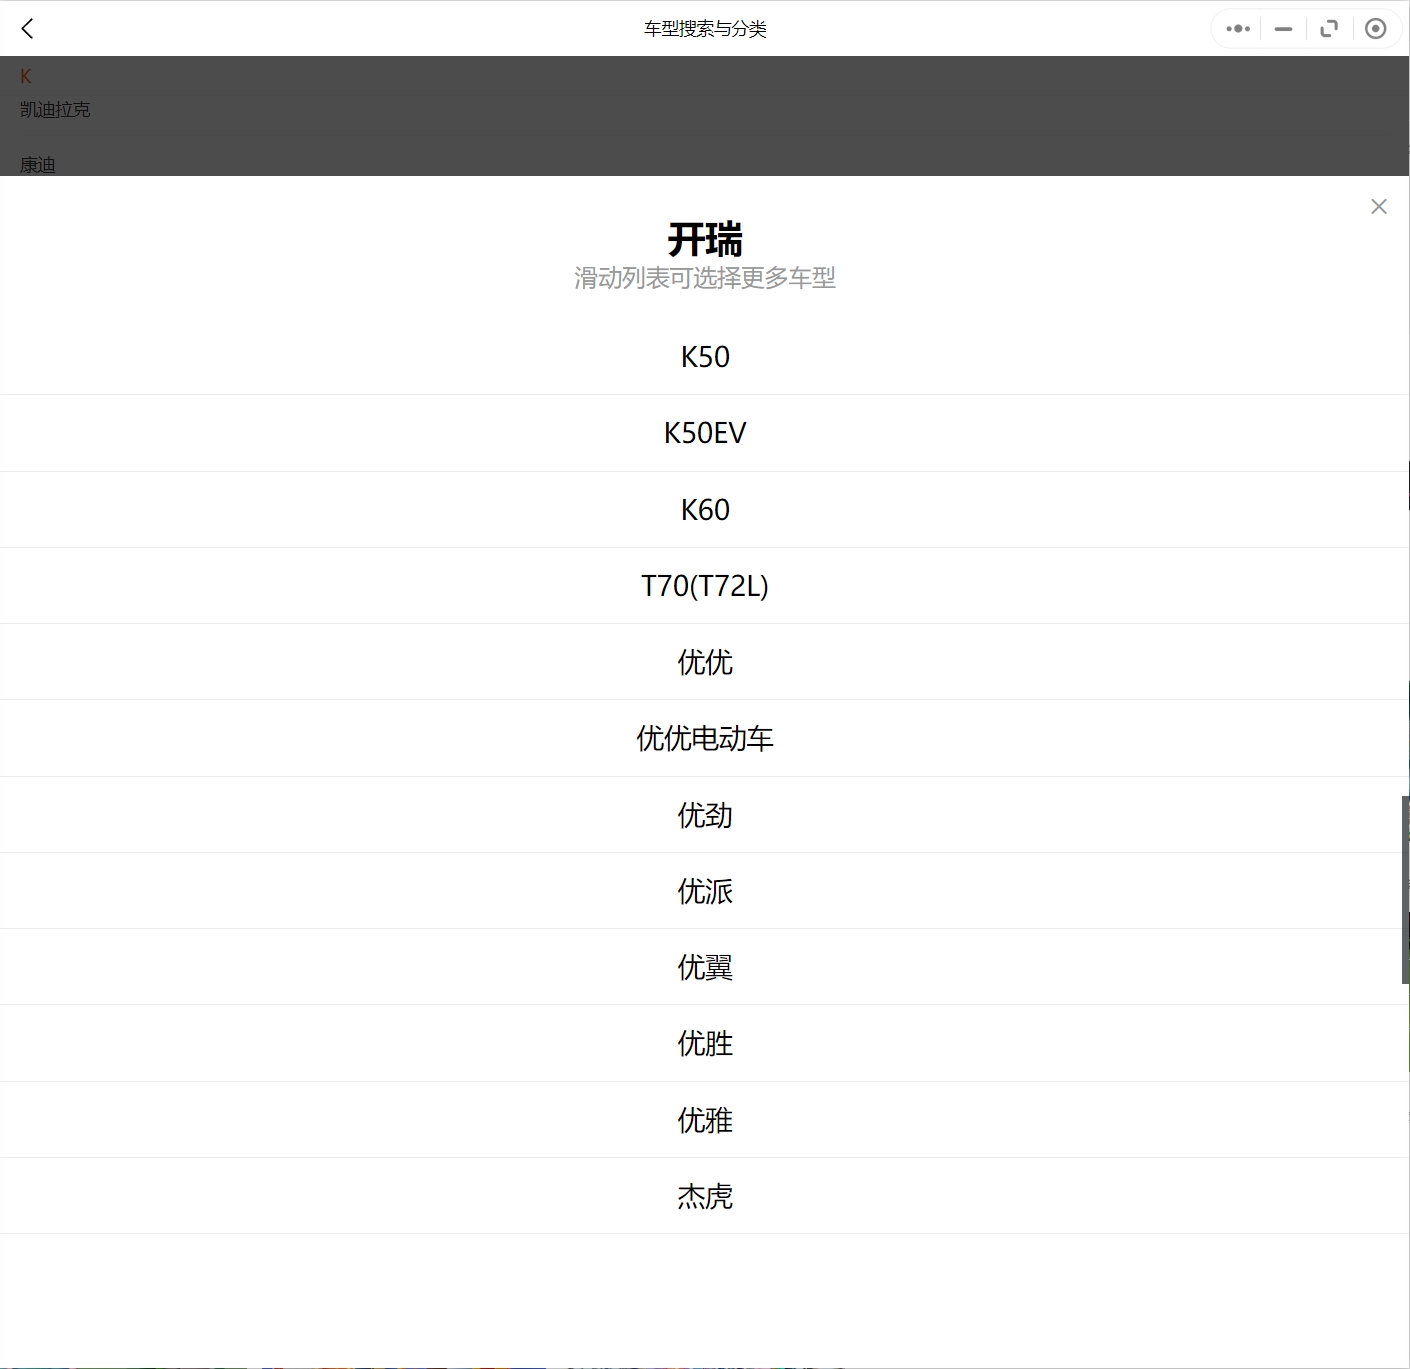
Task: Open the mini-program more options menu
Action: [x=1236, y=28]
